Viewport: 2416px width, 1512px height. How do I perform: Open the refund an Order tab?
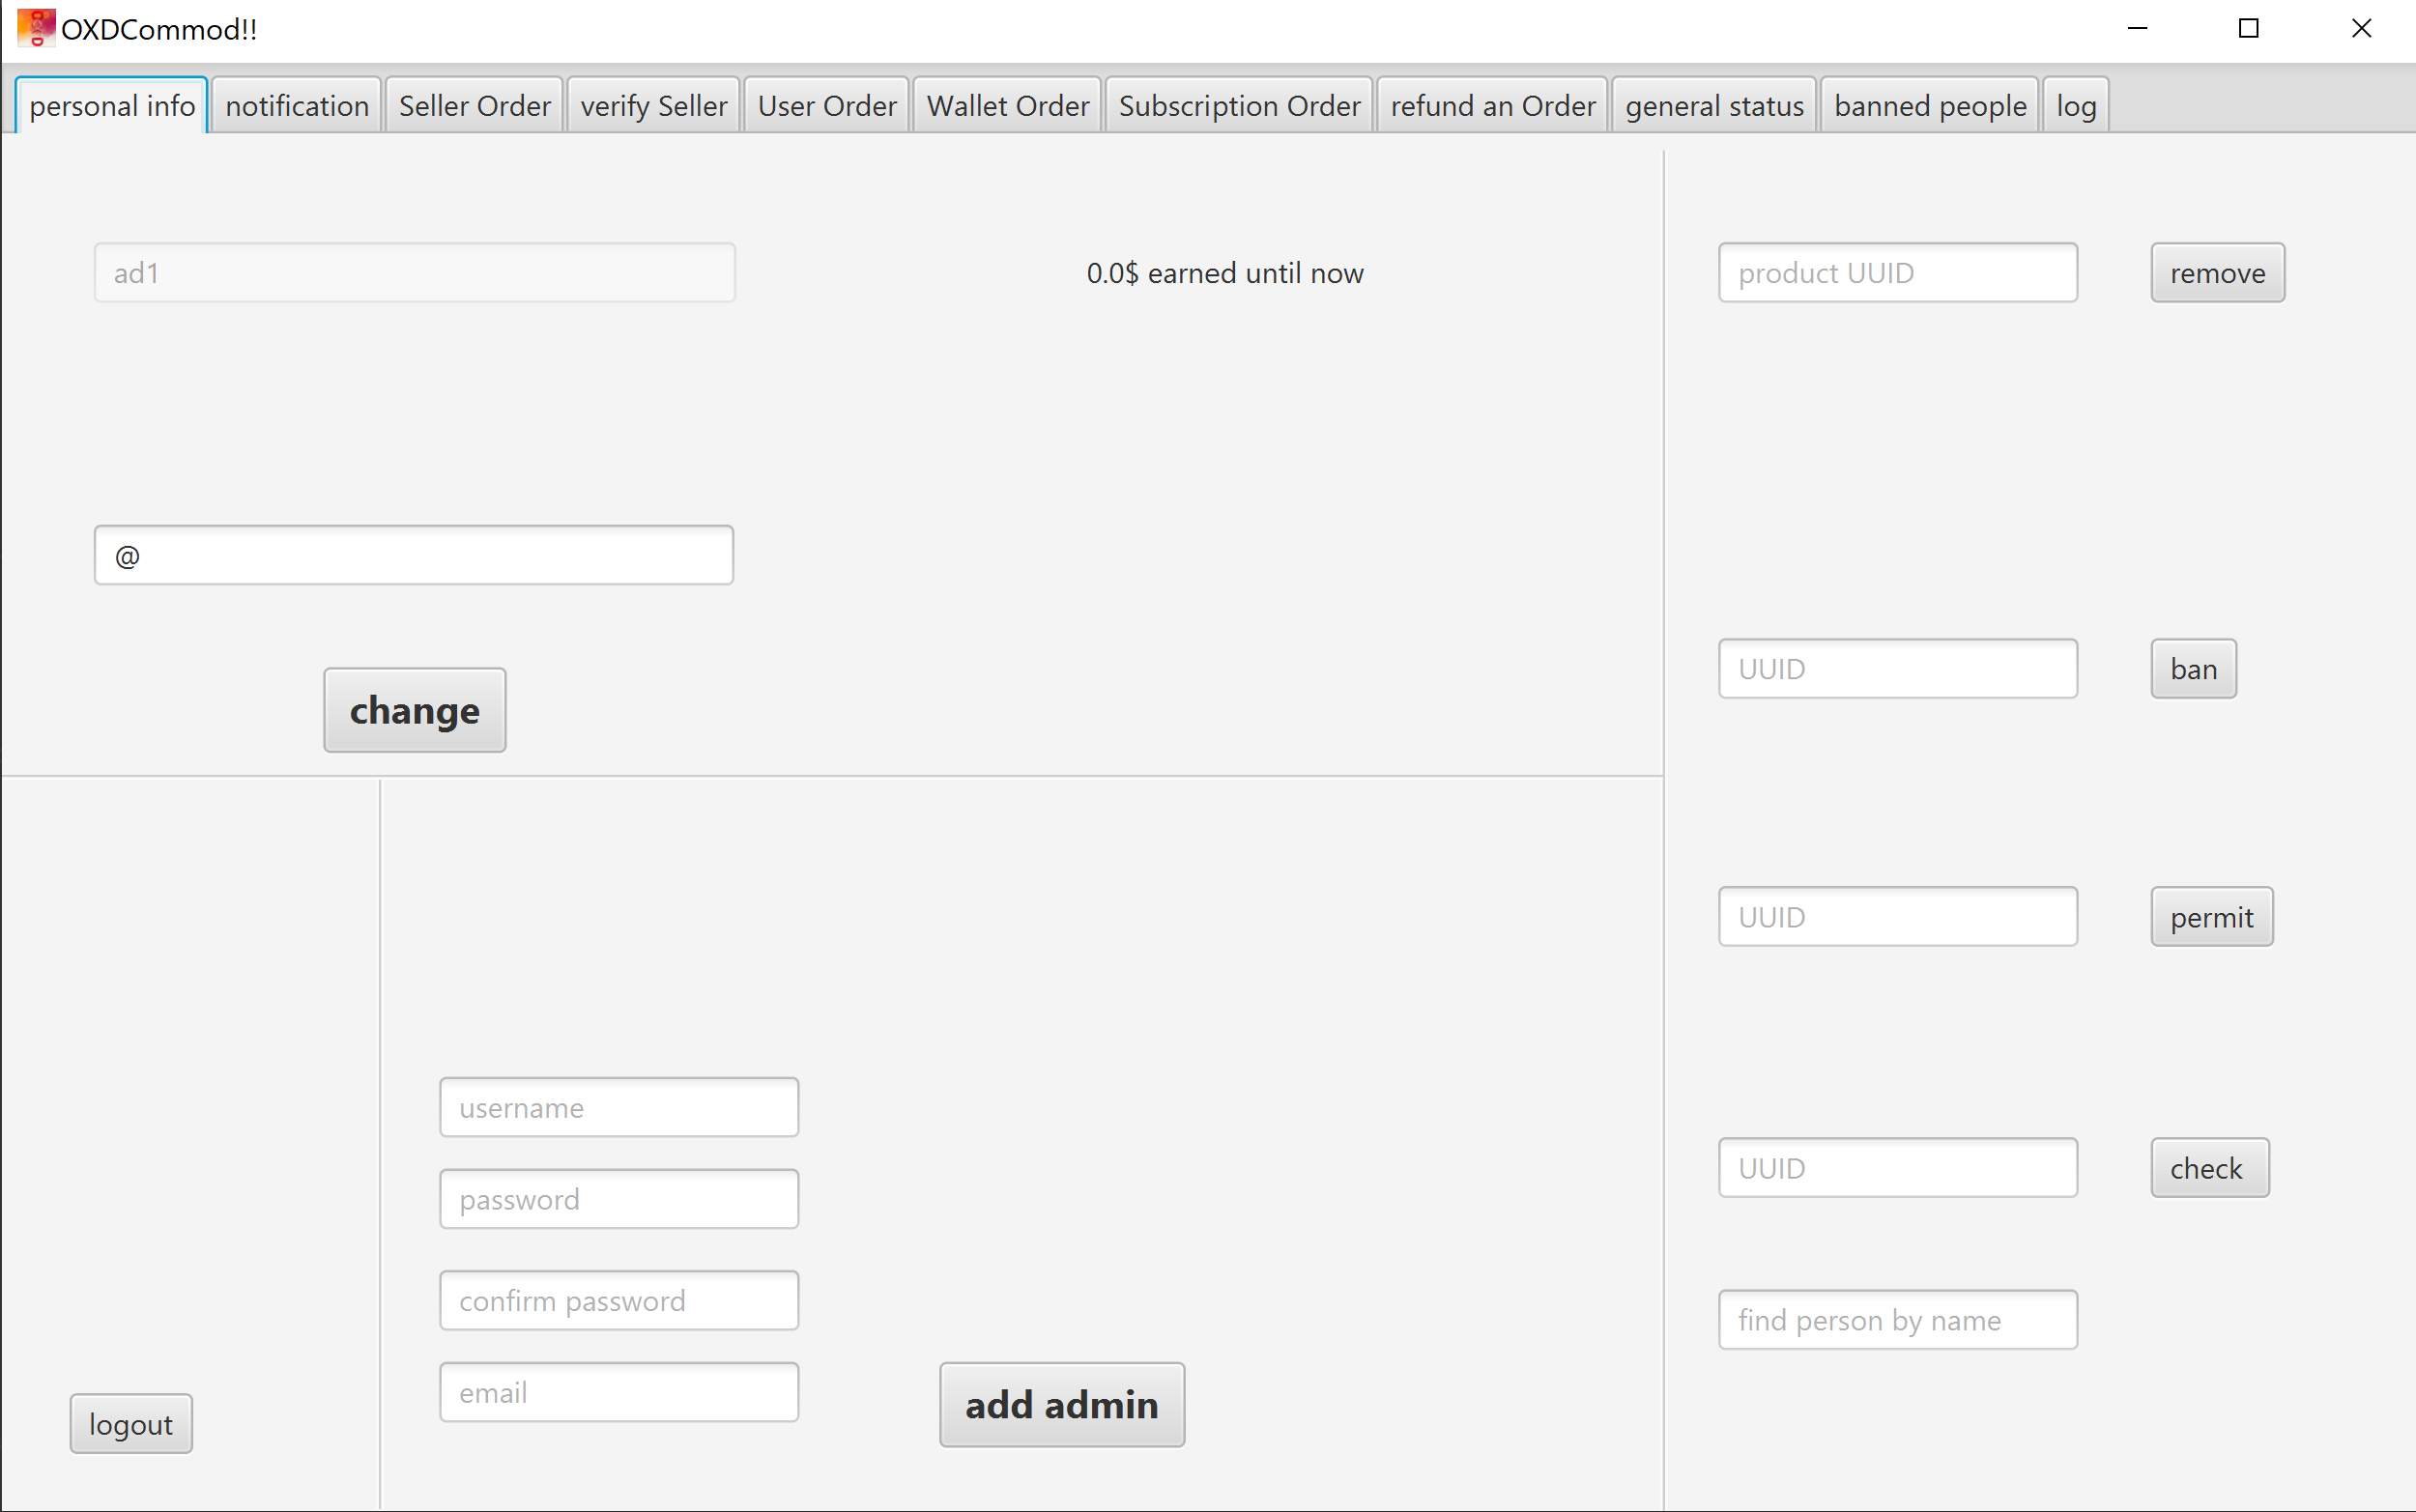[x=1492, y=106]
